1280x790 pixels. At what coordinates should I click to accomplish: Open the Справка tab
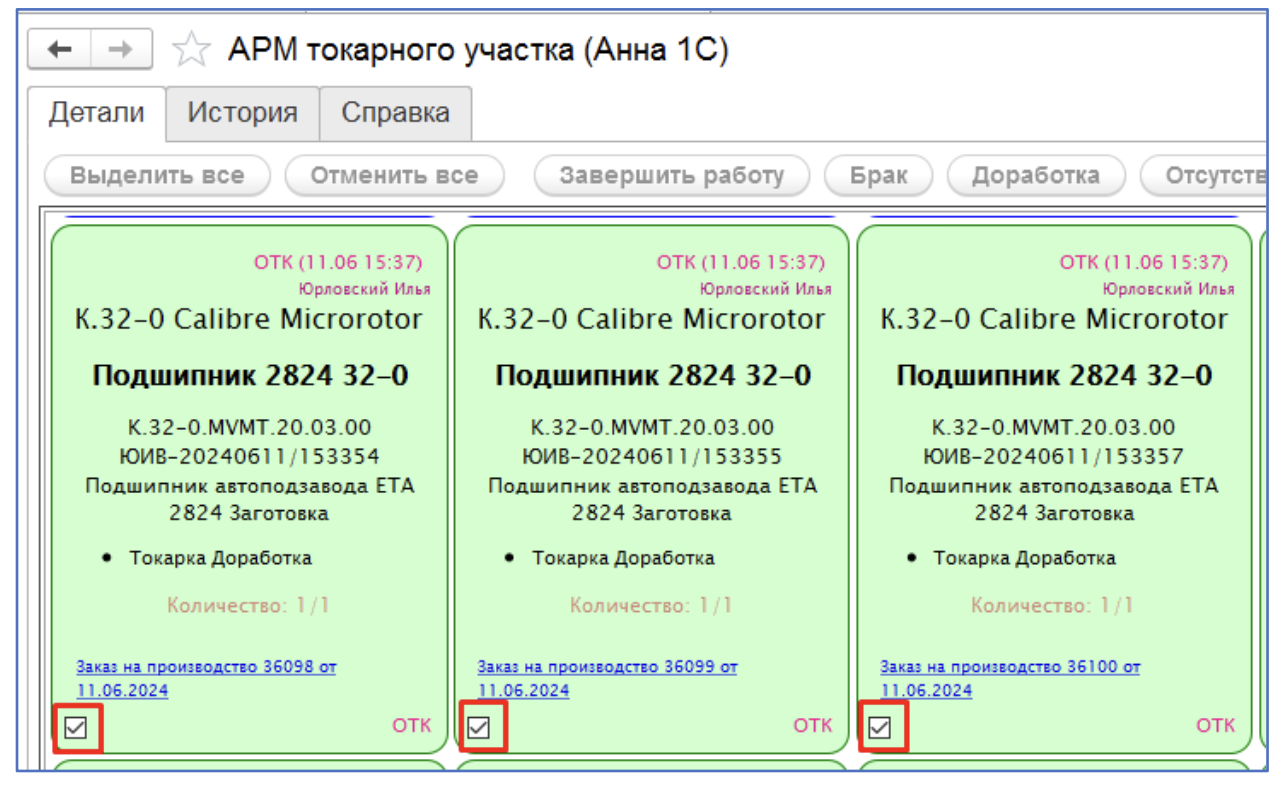(x=395, y=113)
